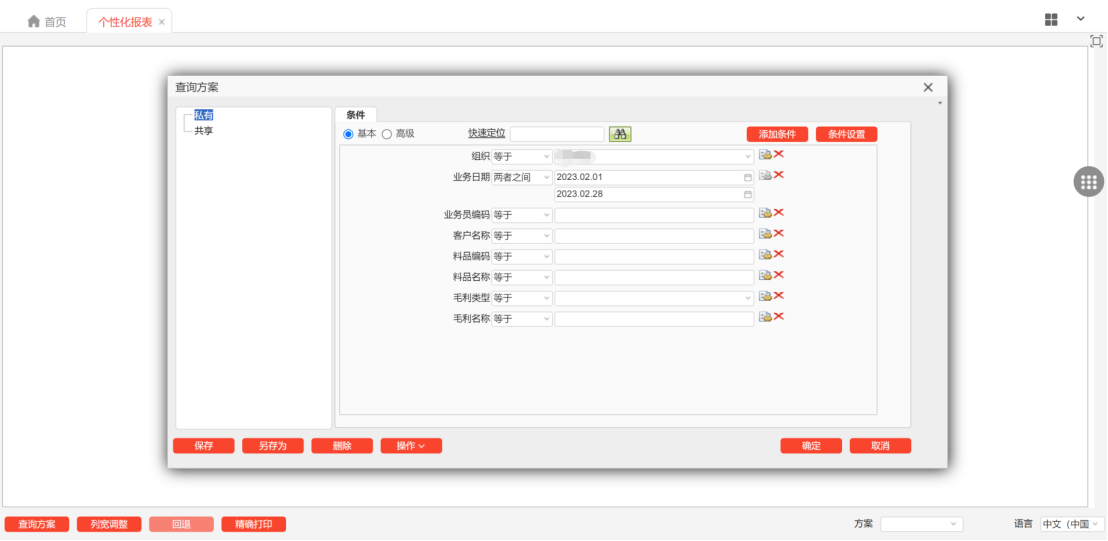Open calendar picker for 2023.02.01 date
The image size is (1108, 541).
748,177
